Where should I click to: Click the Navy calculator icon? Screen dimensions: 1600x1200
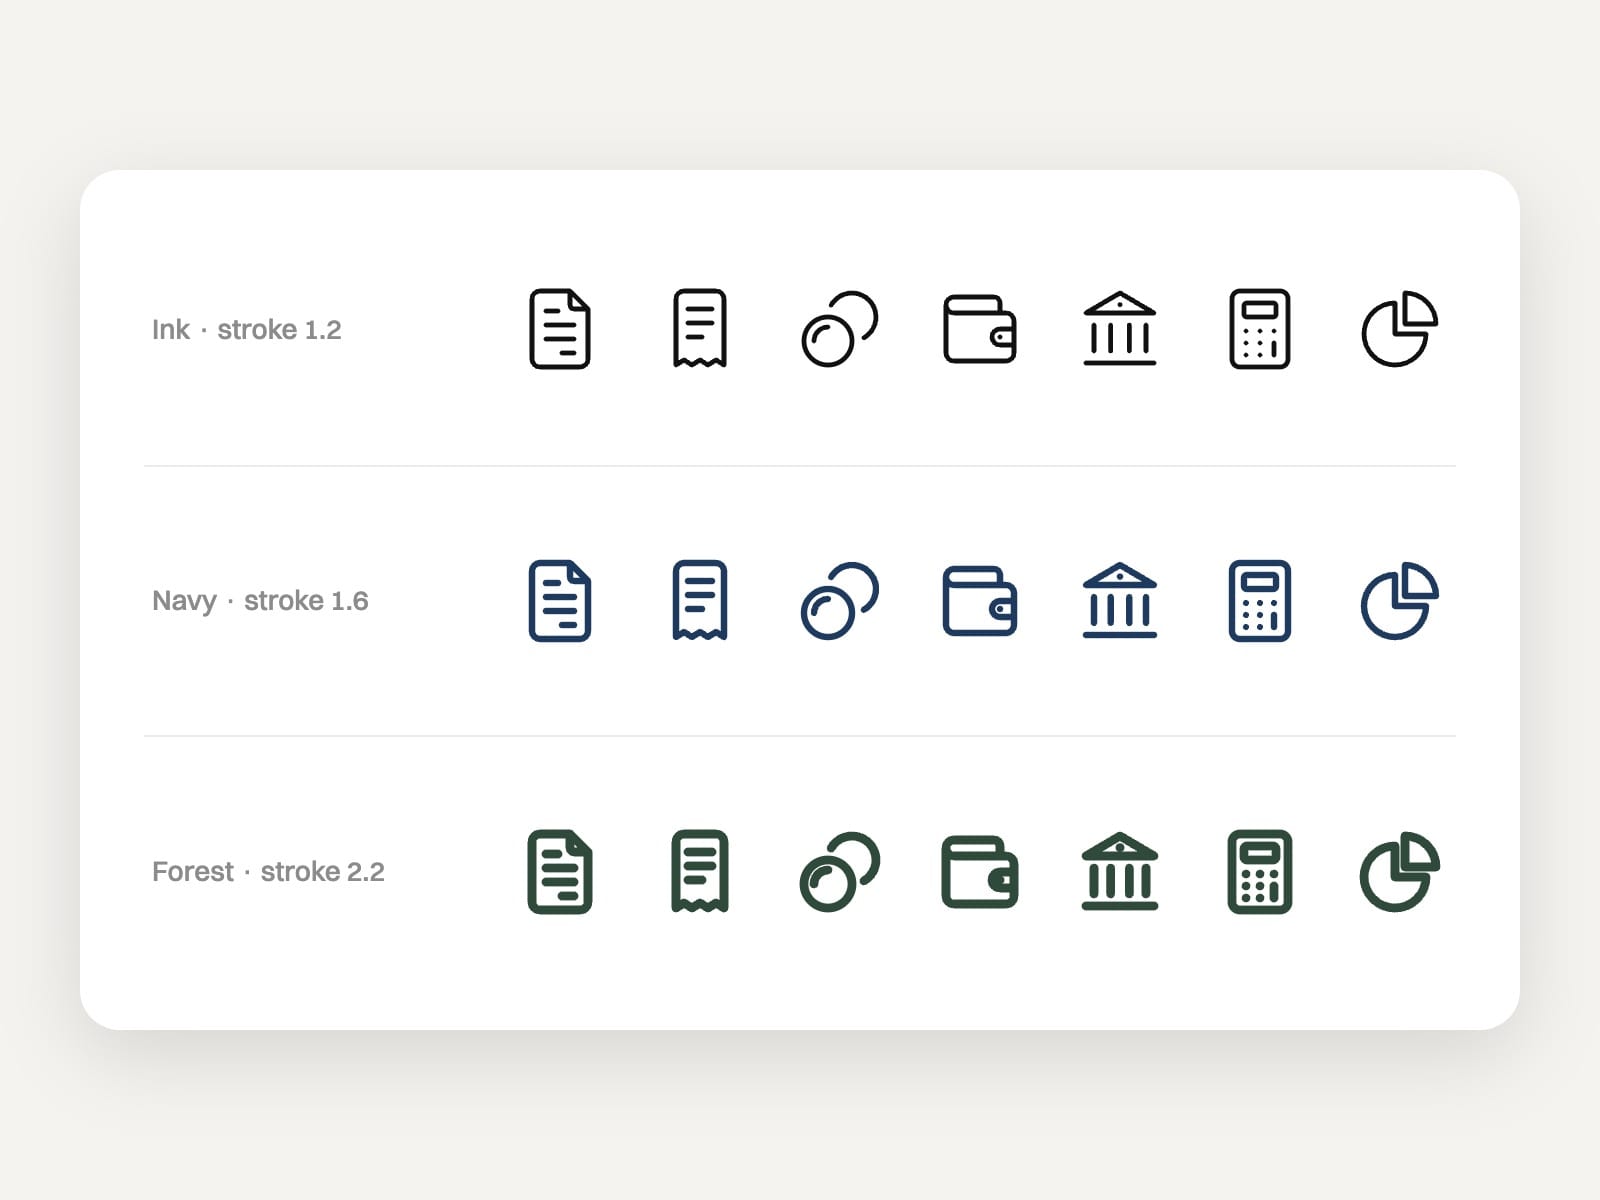click(1260, 600)
